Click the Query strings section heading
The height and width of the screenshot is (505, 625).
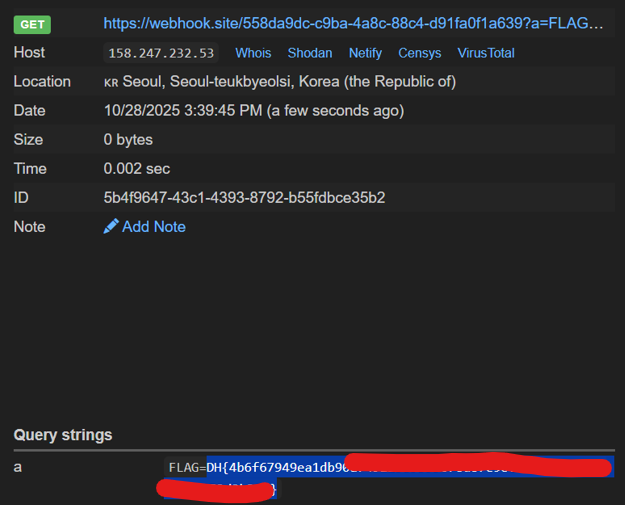(x=63, y=435)
